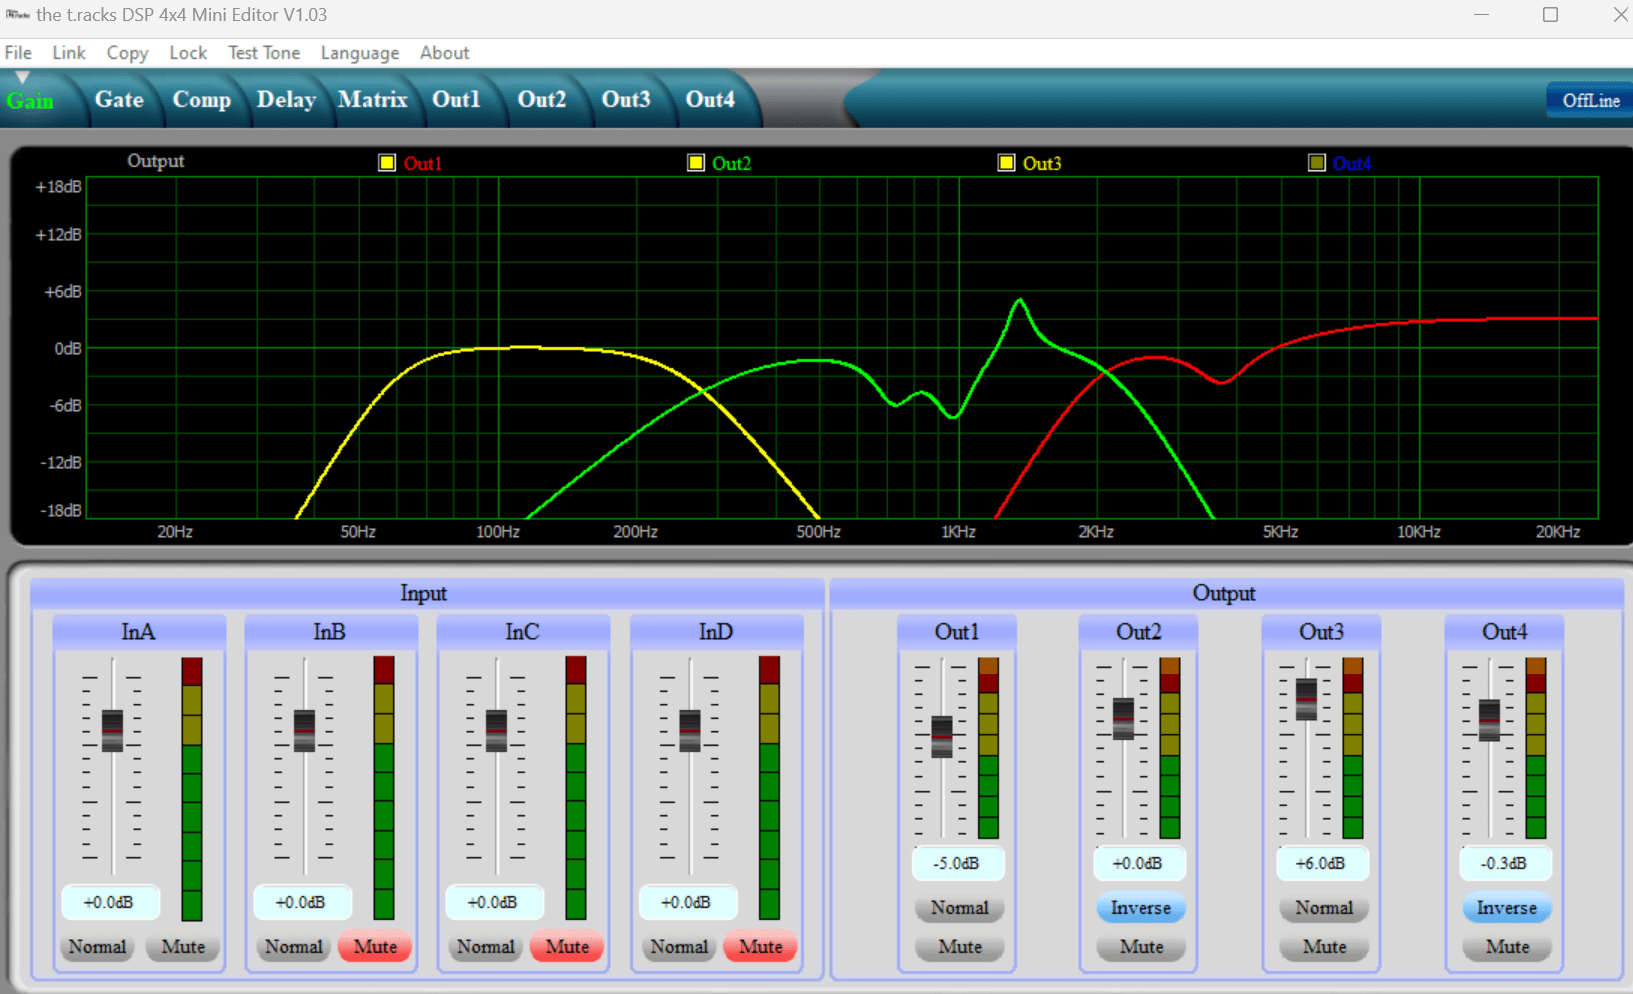Click the Out4 -0.3dB gain field
The width and height of the screenshot is (1633, 994).
click(x=1504, y=863)
